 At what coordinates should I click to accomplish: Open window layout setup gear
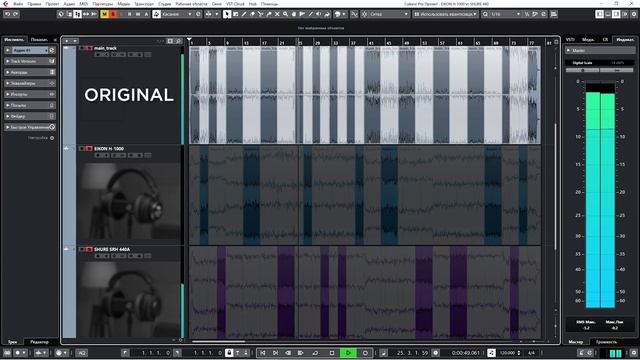point(633,14)
